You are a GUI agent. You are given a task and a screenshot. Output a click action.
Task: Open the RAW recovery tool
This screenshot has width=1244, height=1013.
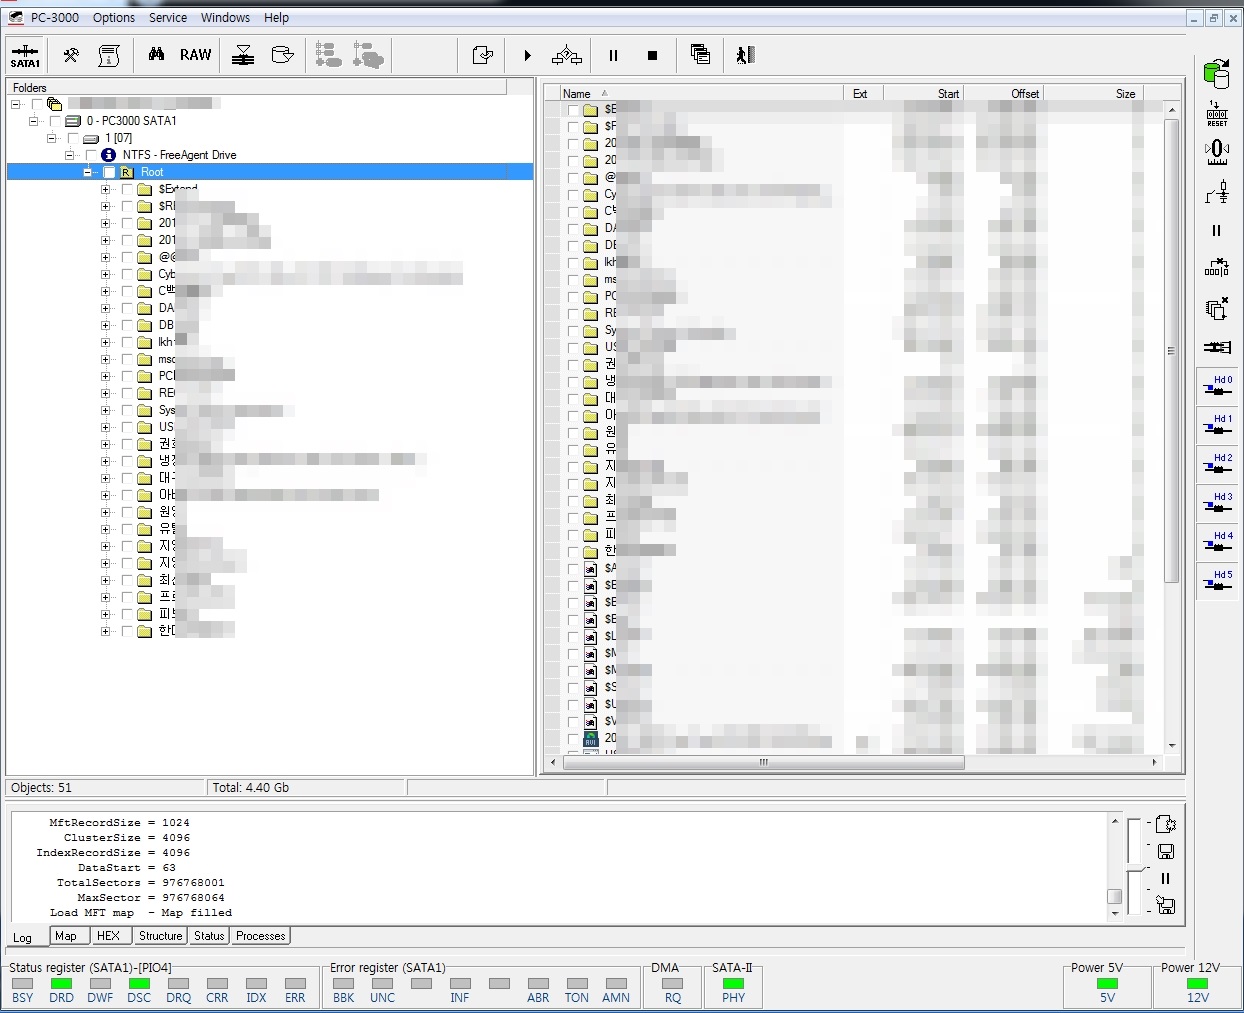pyautogui.click(x=195, y=56)
